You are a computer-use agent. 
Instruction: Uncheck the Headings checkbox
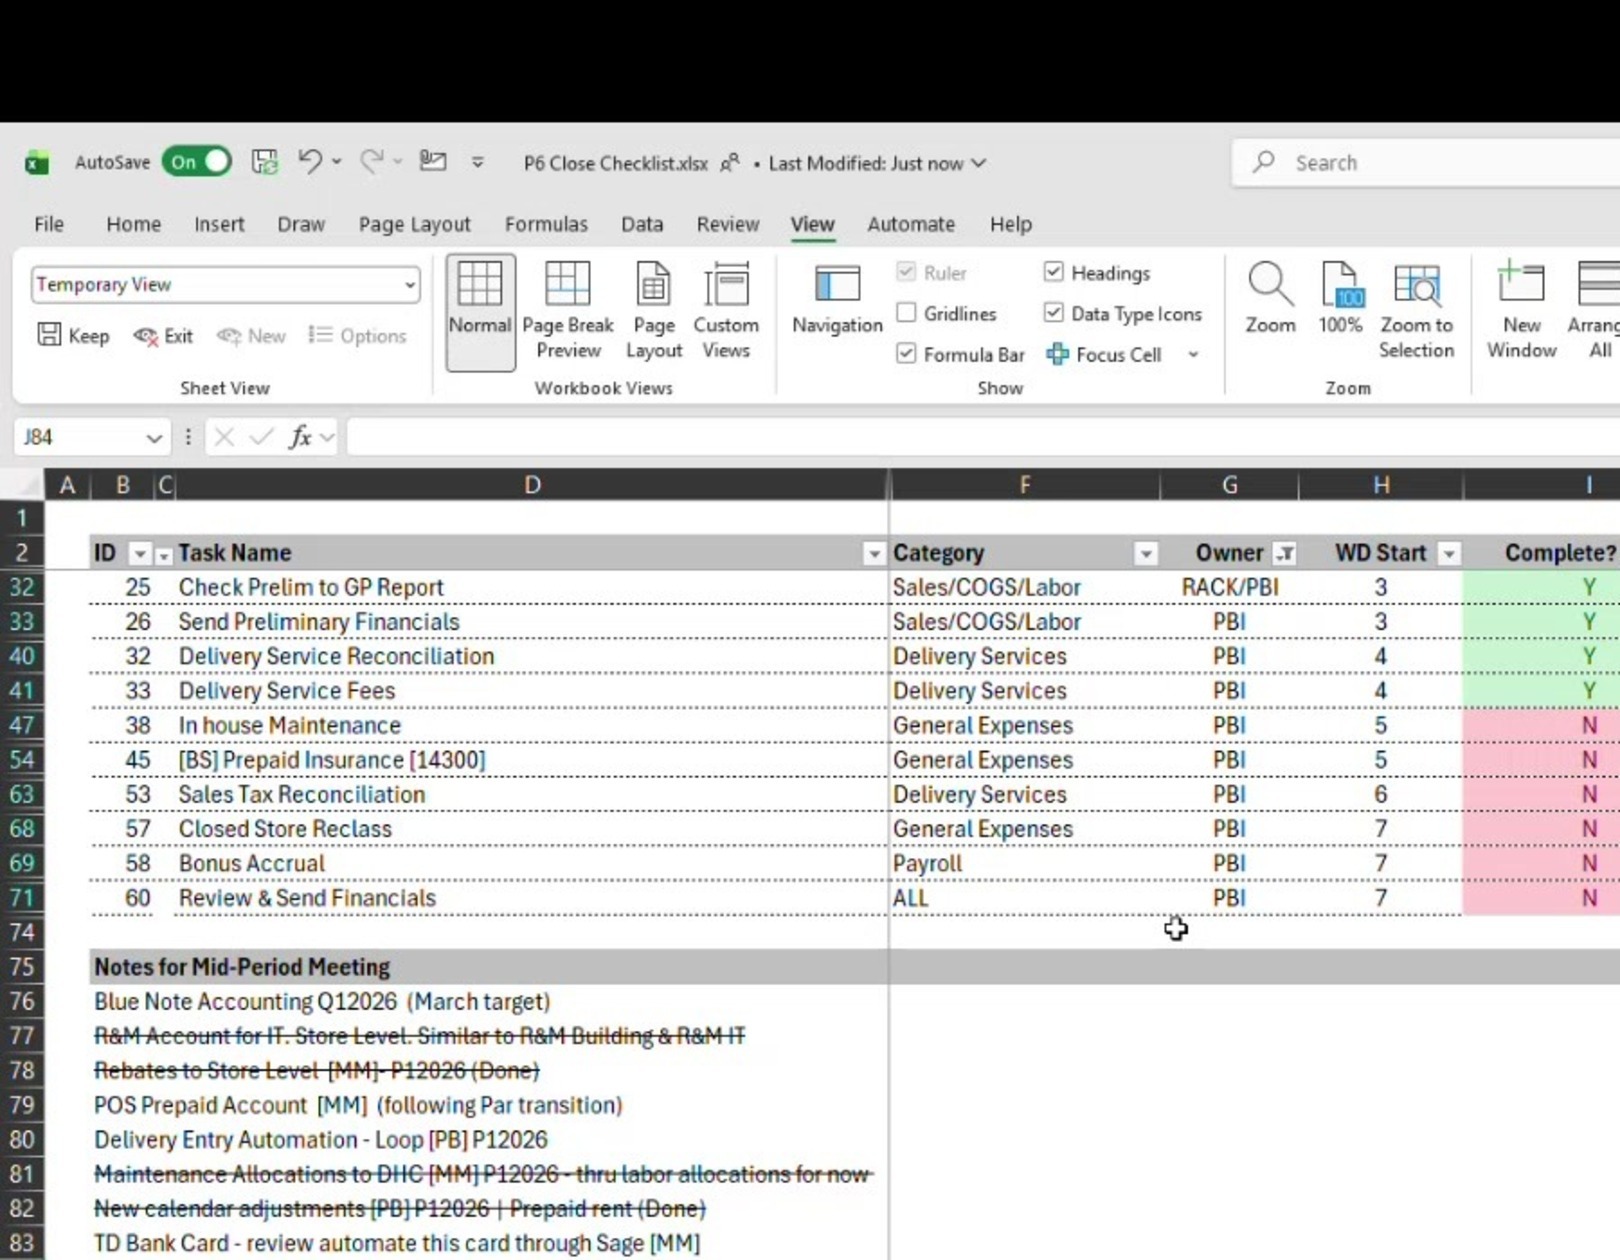(1053, 272)
